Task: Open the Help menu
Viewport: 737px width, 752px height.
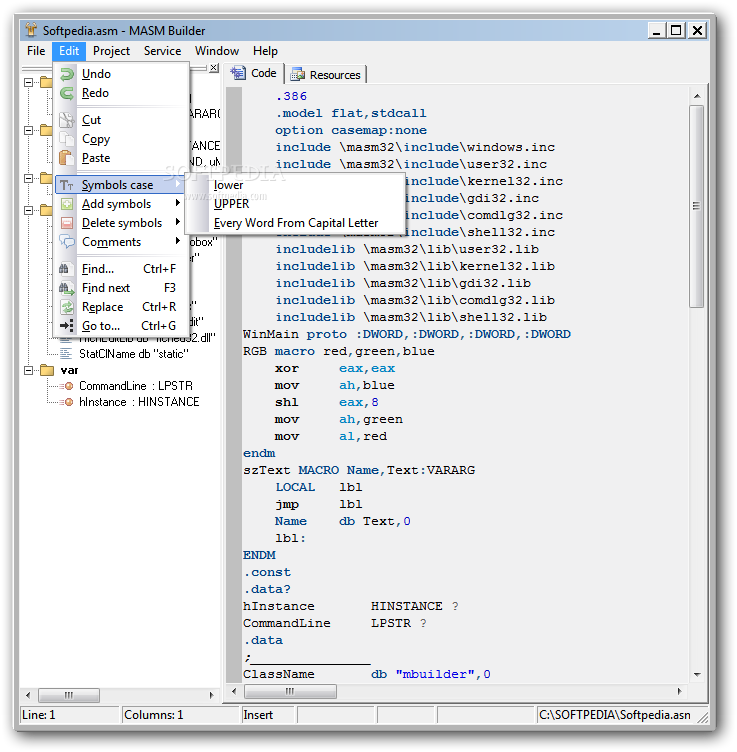Action: tap(265, 51)
